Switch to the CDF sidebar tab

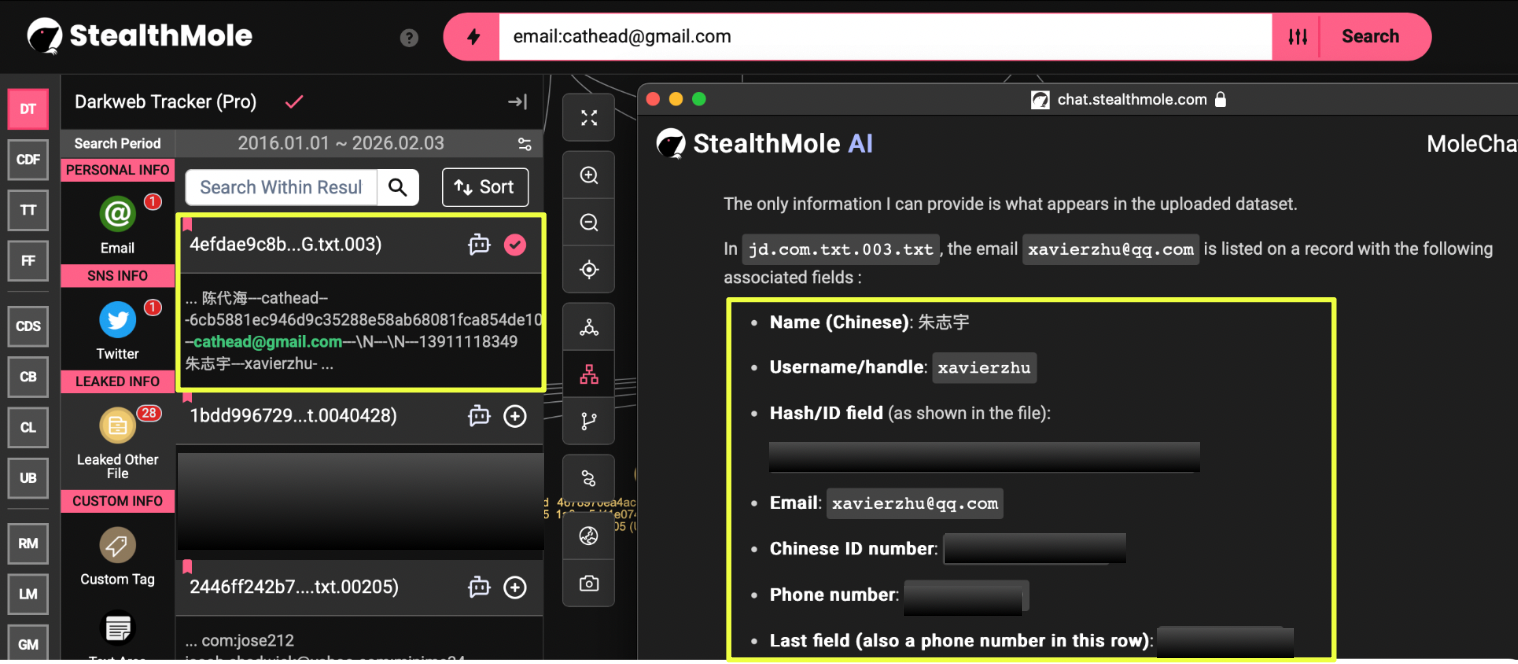point(28,159)
